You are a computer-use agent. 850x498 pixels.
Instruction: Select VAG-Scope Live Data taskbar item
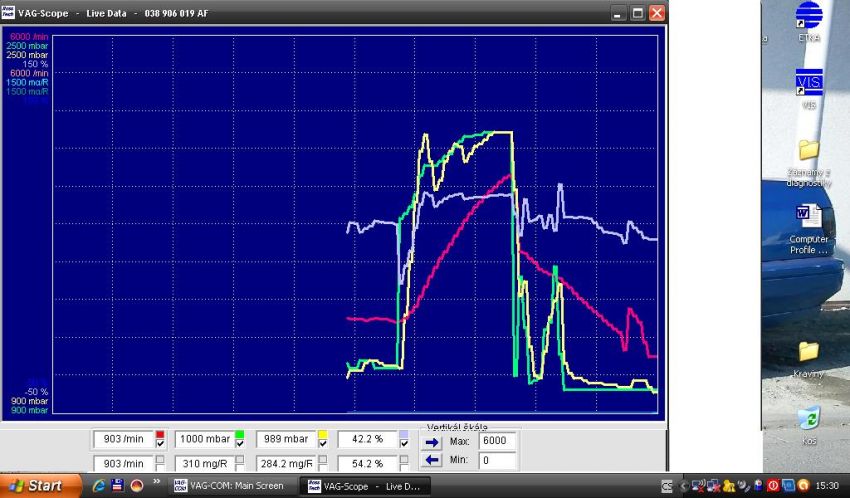363,486
